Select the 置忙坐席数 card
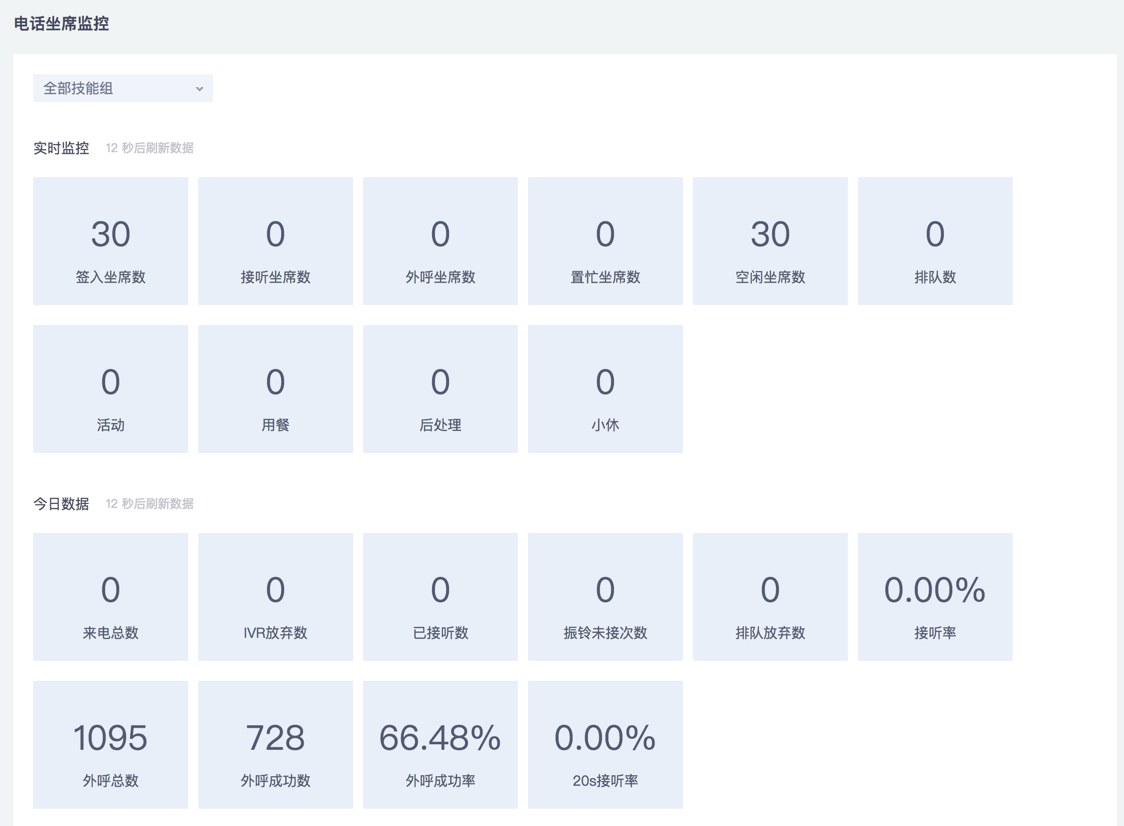The width and height of the screenshot is (1124, 826). click(x=605, y=241)
